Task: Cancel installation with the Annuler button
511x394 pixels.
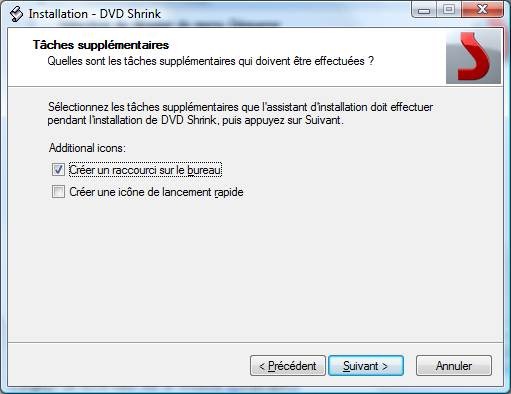Action: (x=454, y=366)
